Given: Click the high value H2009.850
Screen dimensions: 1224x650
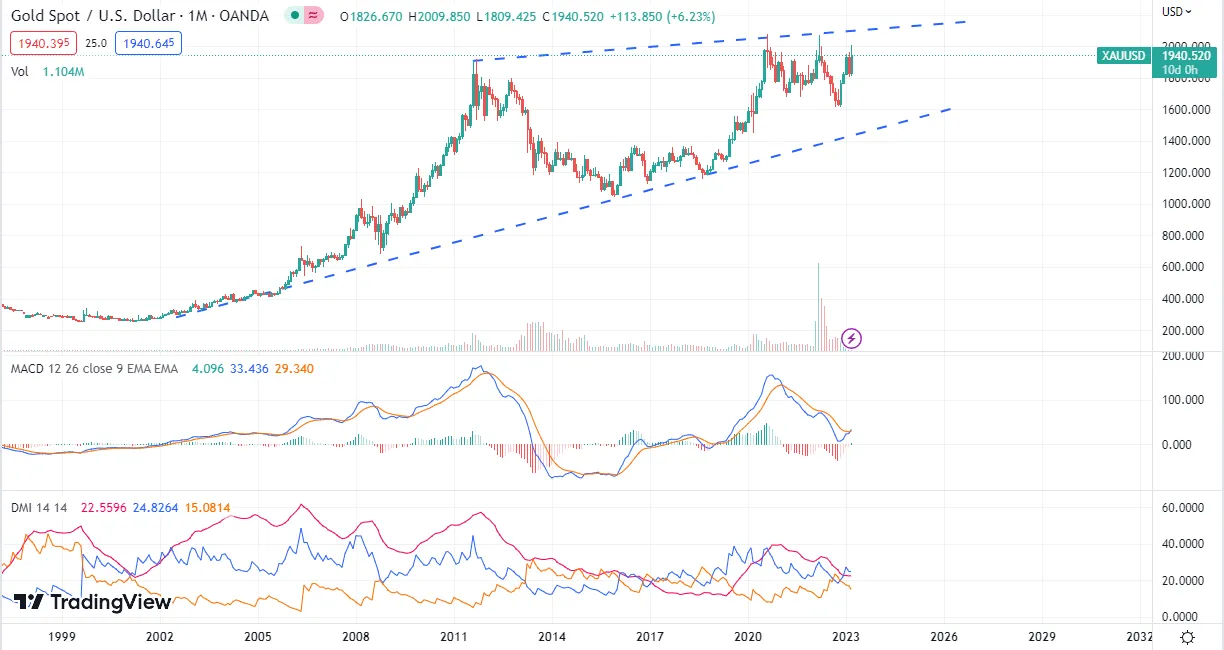Looking at the screenshot, I should pyautogui.click(x=440, y=17).
